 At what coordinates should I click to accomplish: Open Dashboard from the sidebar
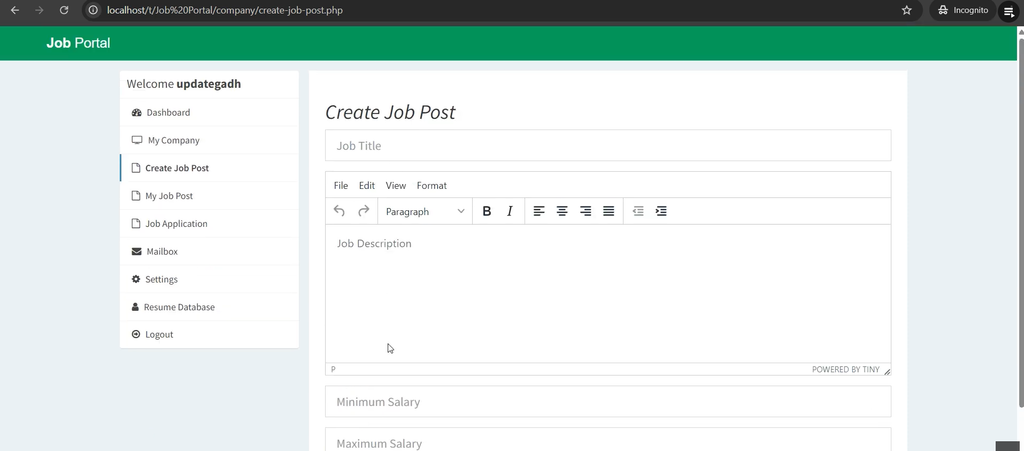[x=210, y=112]
